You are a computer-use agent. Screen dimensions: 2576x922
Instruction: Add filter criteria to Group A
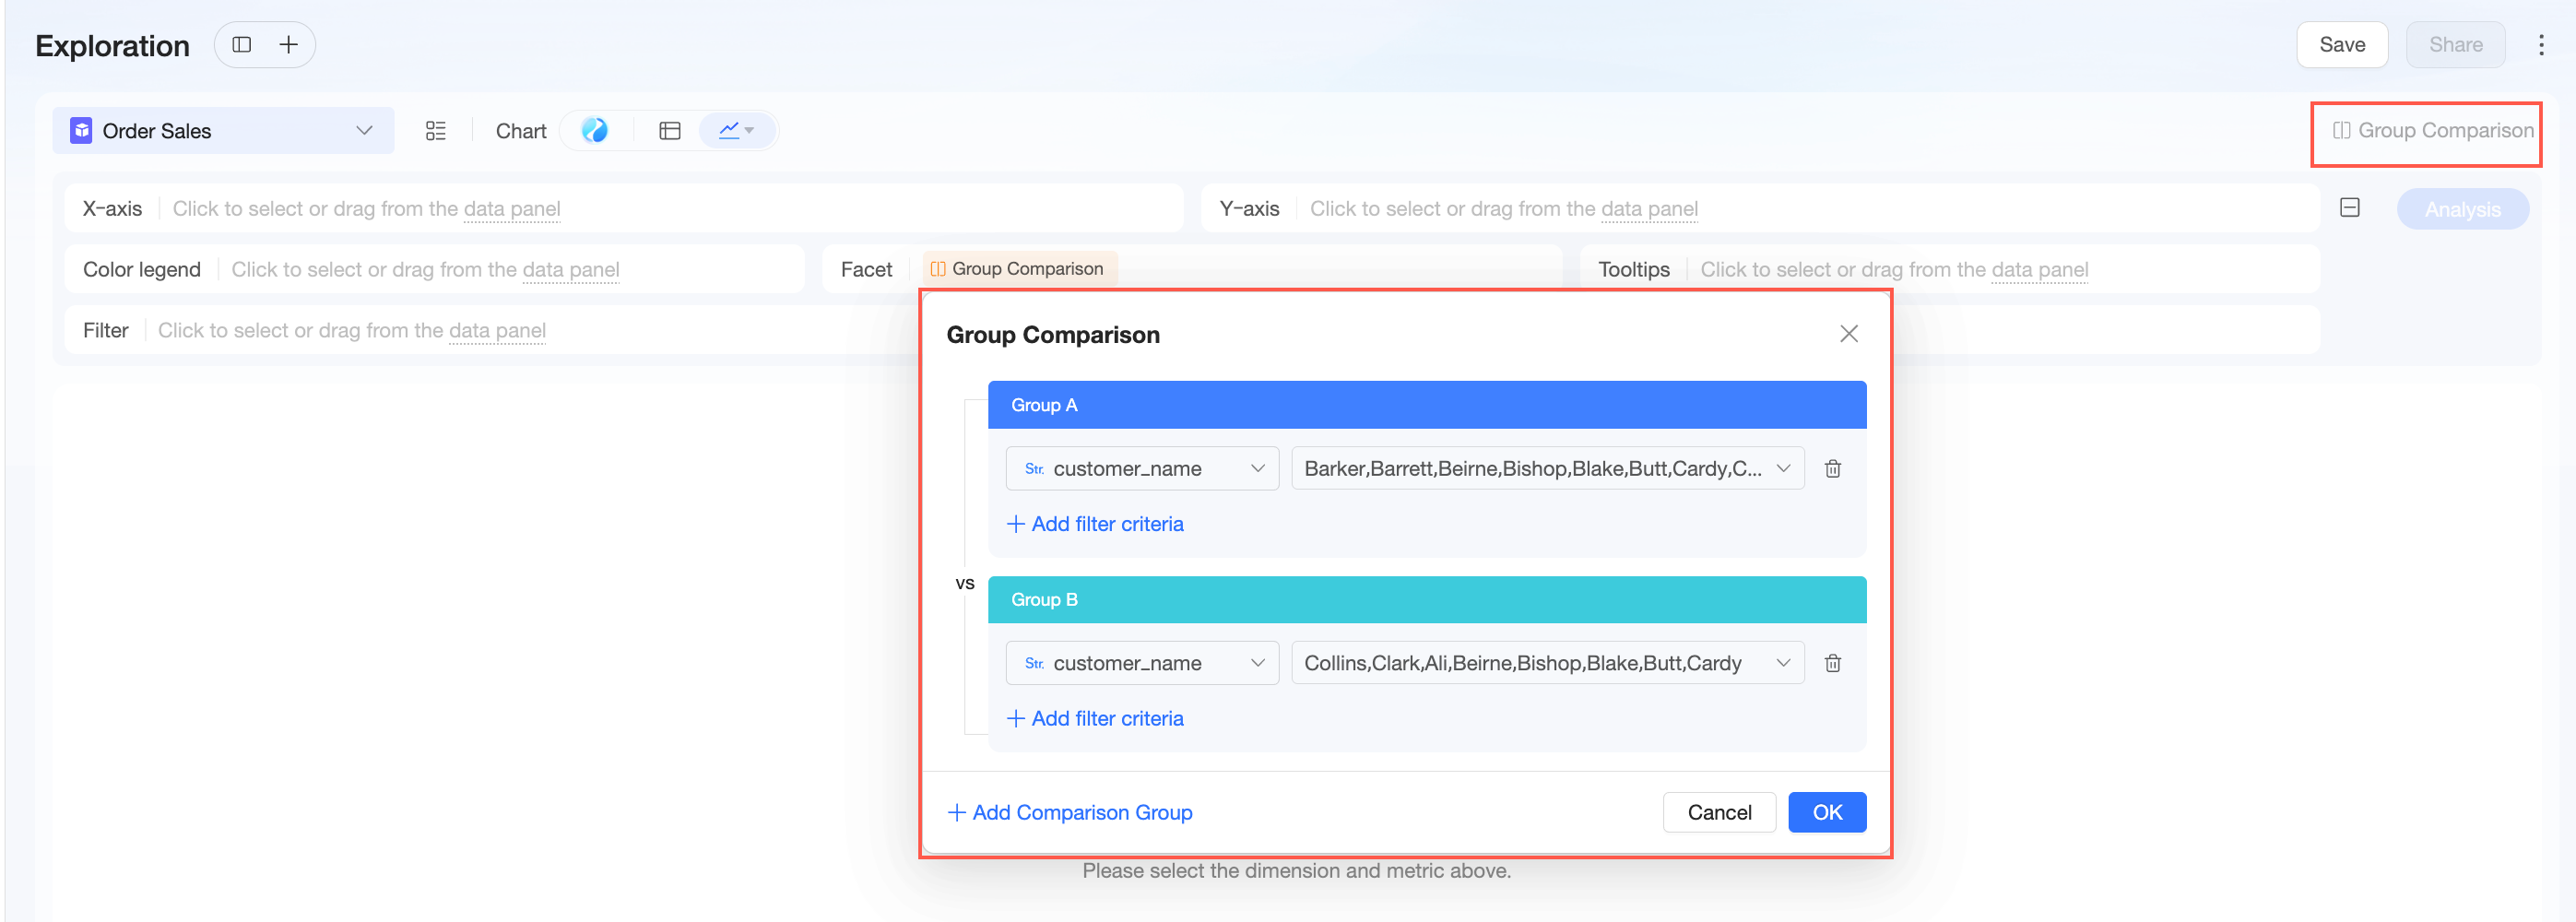click(x=1095, y=524)
